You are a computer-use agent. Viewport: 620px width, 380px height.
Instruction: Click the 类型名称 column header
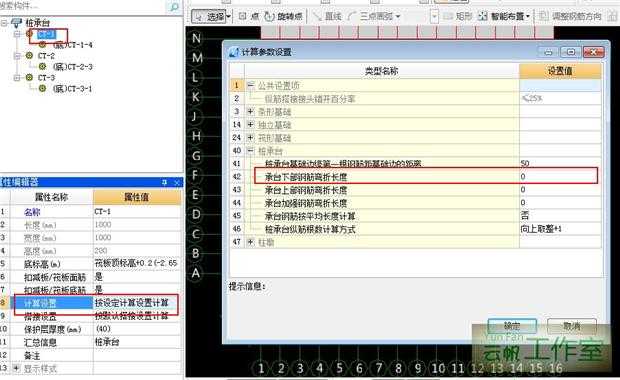[382, 71]
